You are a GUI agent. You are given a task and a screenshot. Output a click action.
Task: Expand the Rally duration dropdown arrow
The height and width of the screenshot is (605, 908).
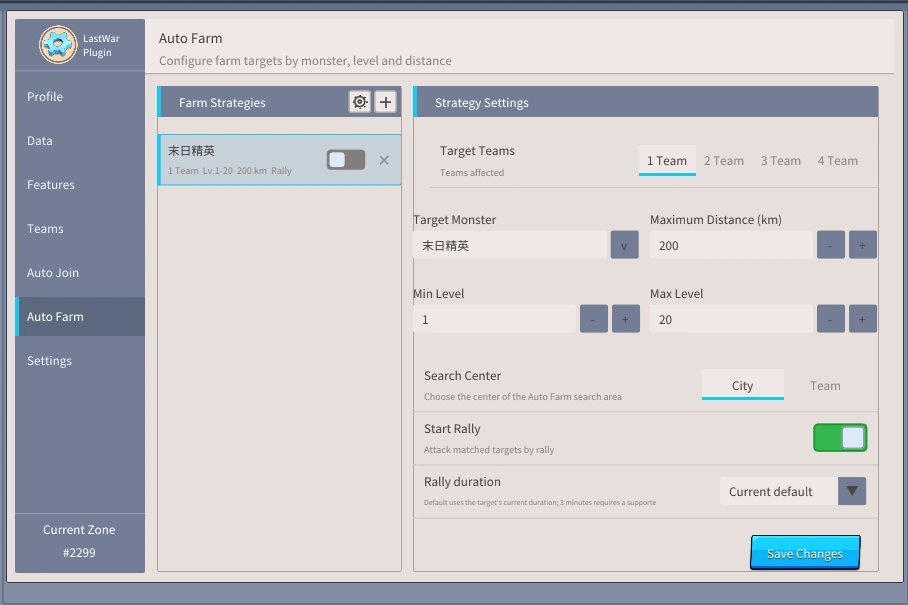pos(852,491)
